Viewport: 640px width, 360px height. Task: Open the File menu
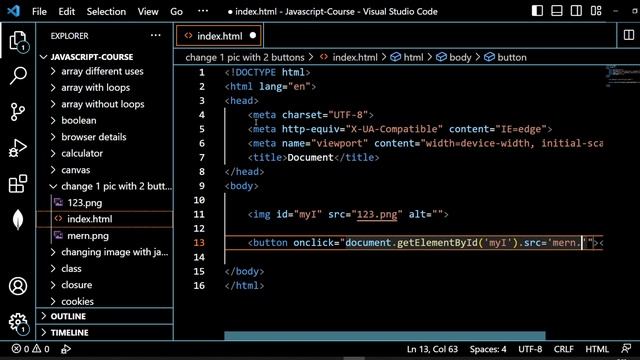point(39,11)
